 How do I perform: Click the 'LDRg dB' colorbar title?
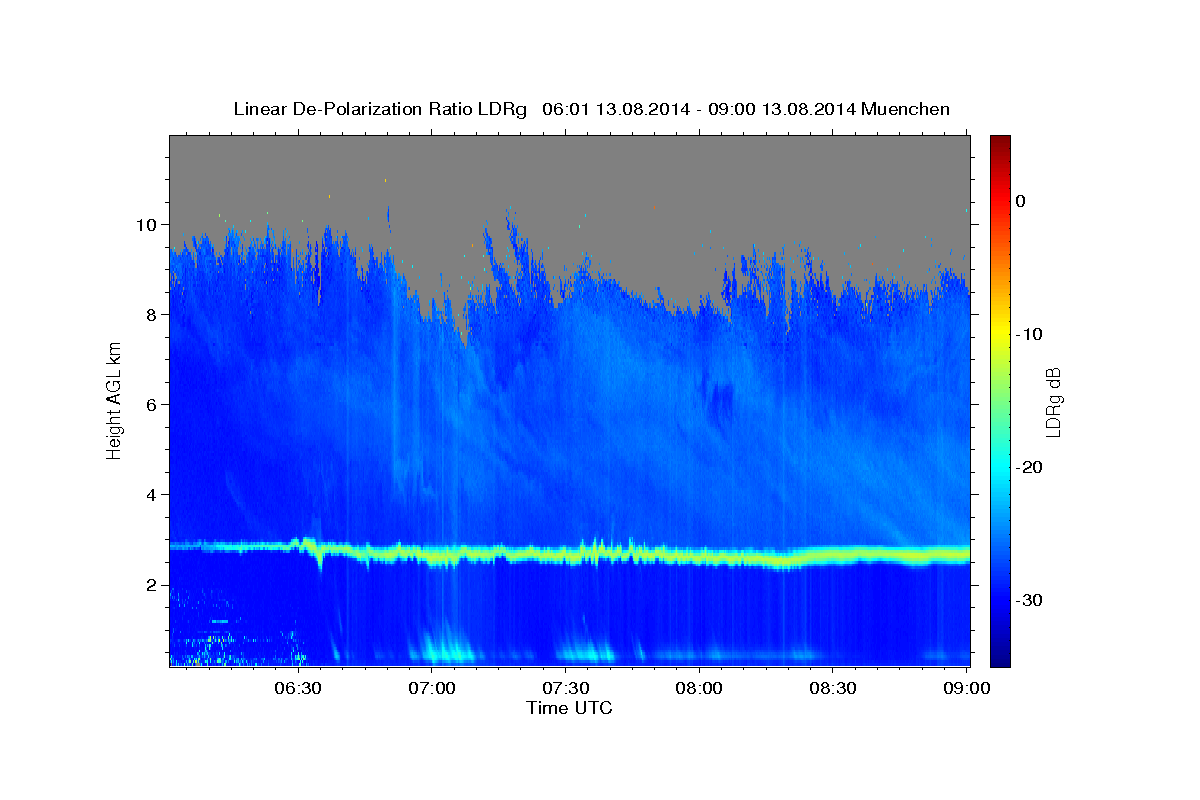click(x=1053, y=401)
